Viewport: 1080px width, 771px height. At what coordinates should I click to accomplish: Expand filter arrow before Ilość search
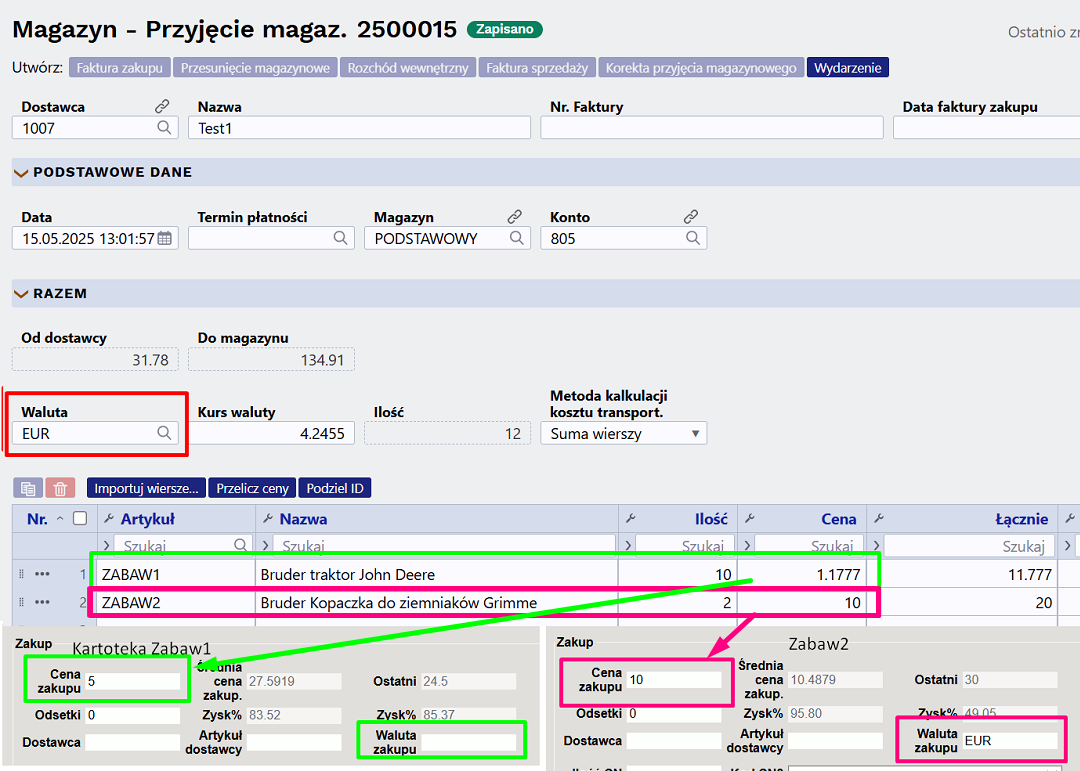(628, 546)
